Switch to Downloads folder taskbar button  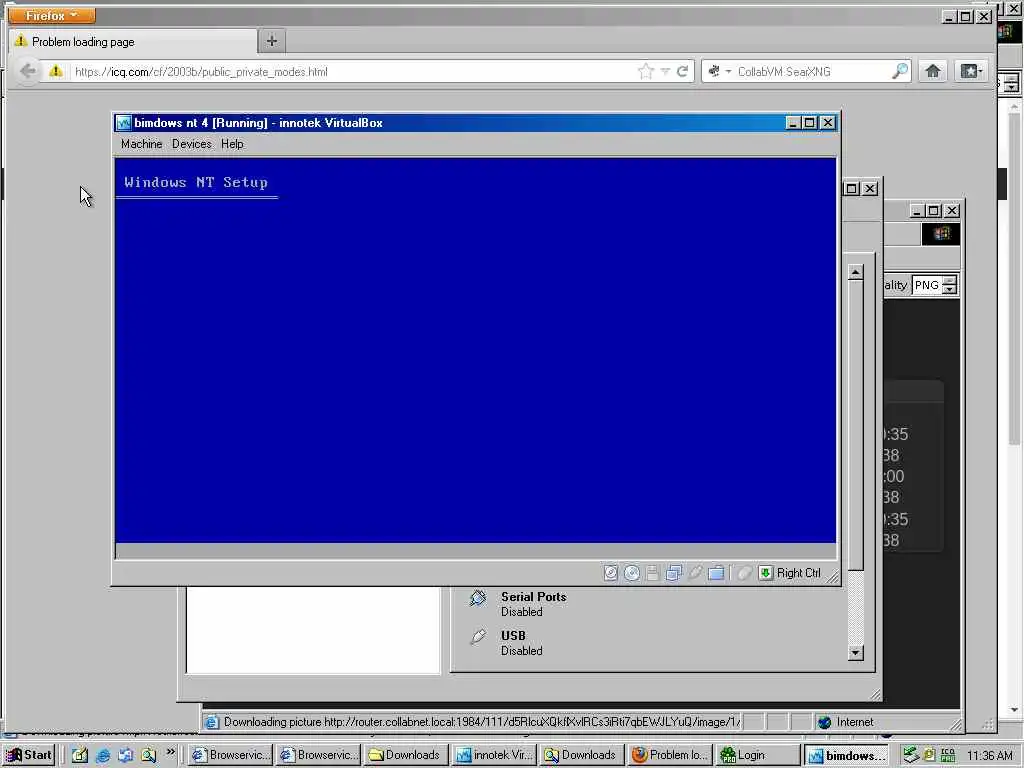point(406,755)
